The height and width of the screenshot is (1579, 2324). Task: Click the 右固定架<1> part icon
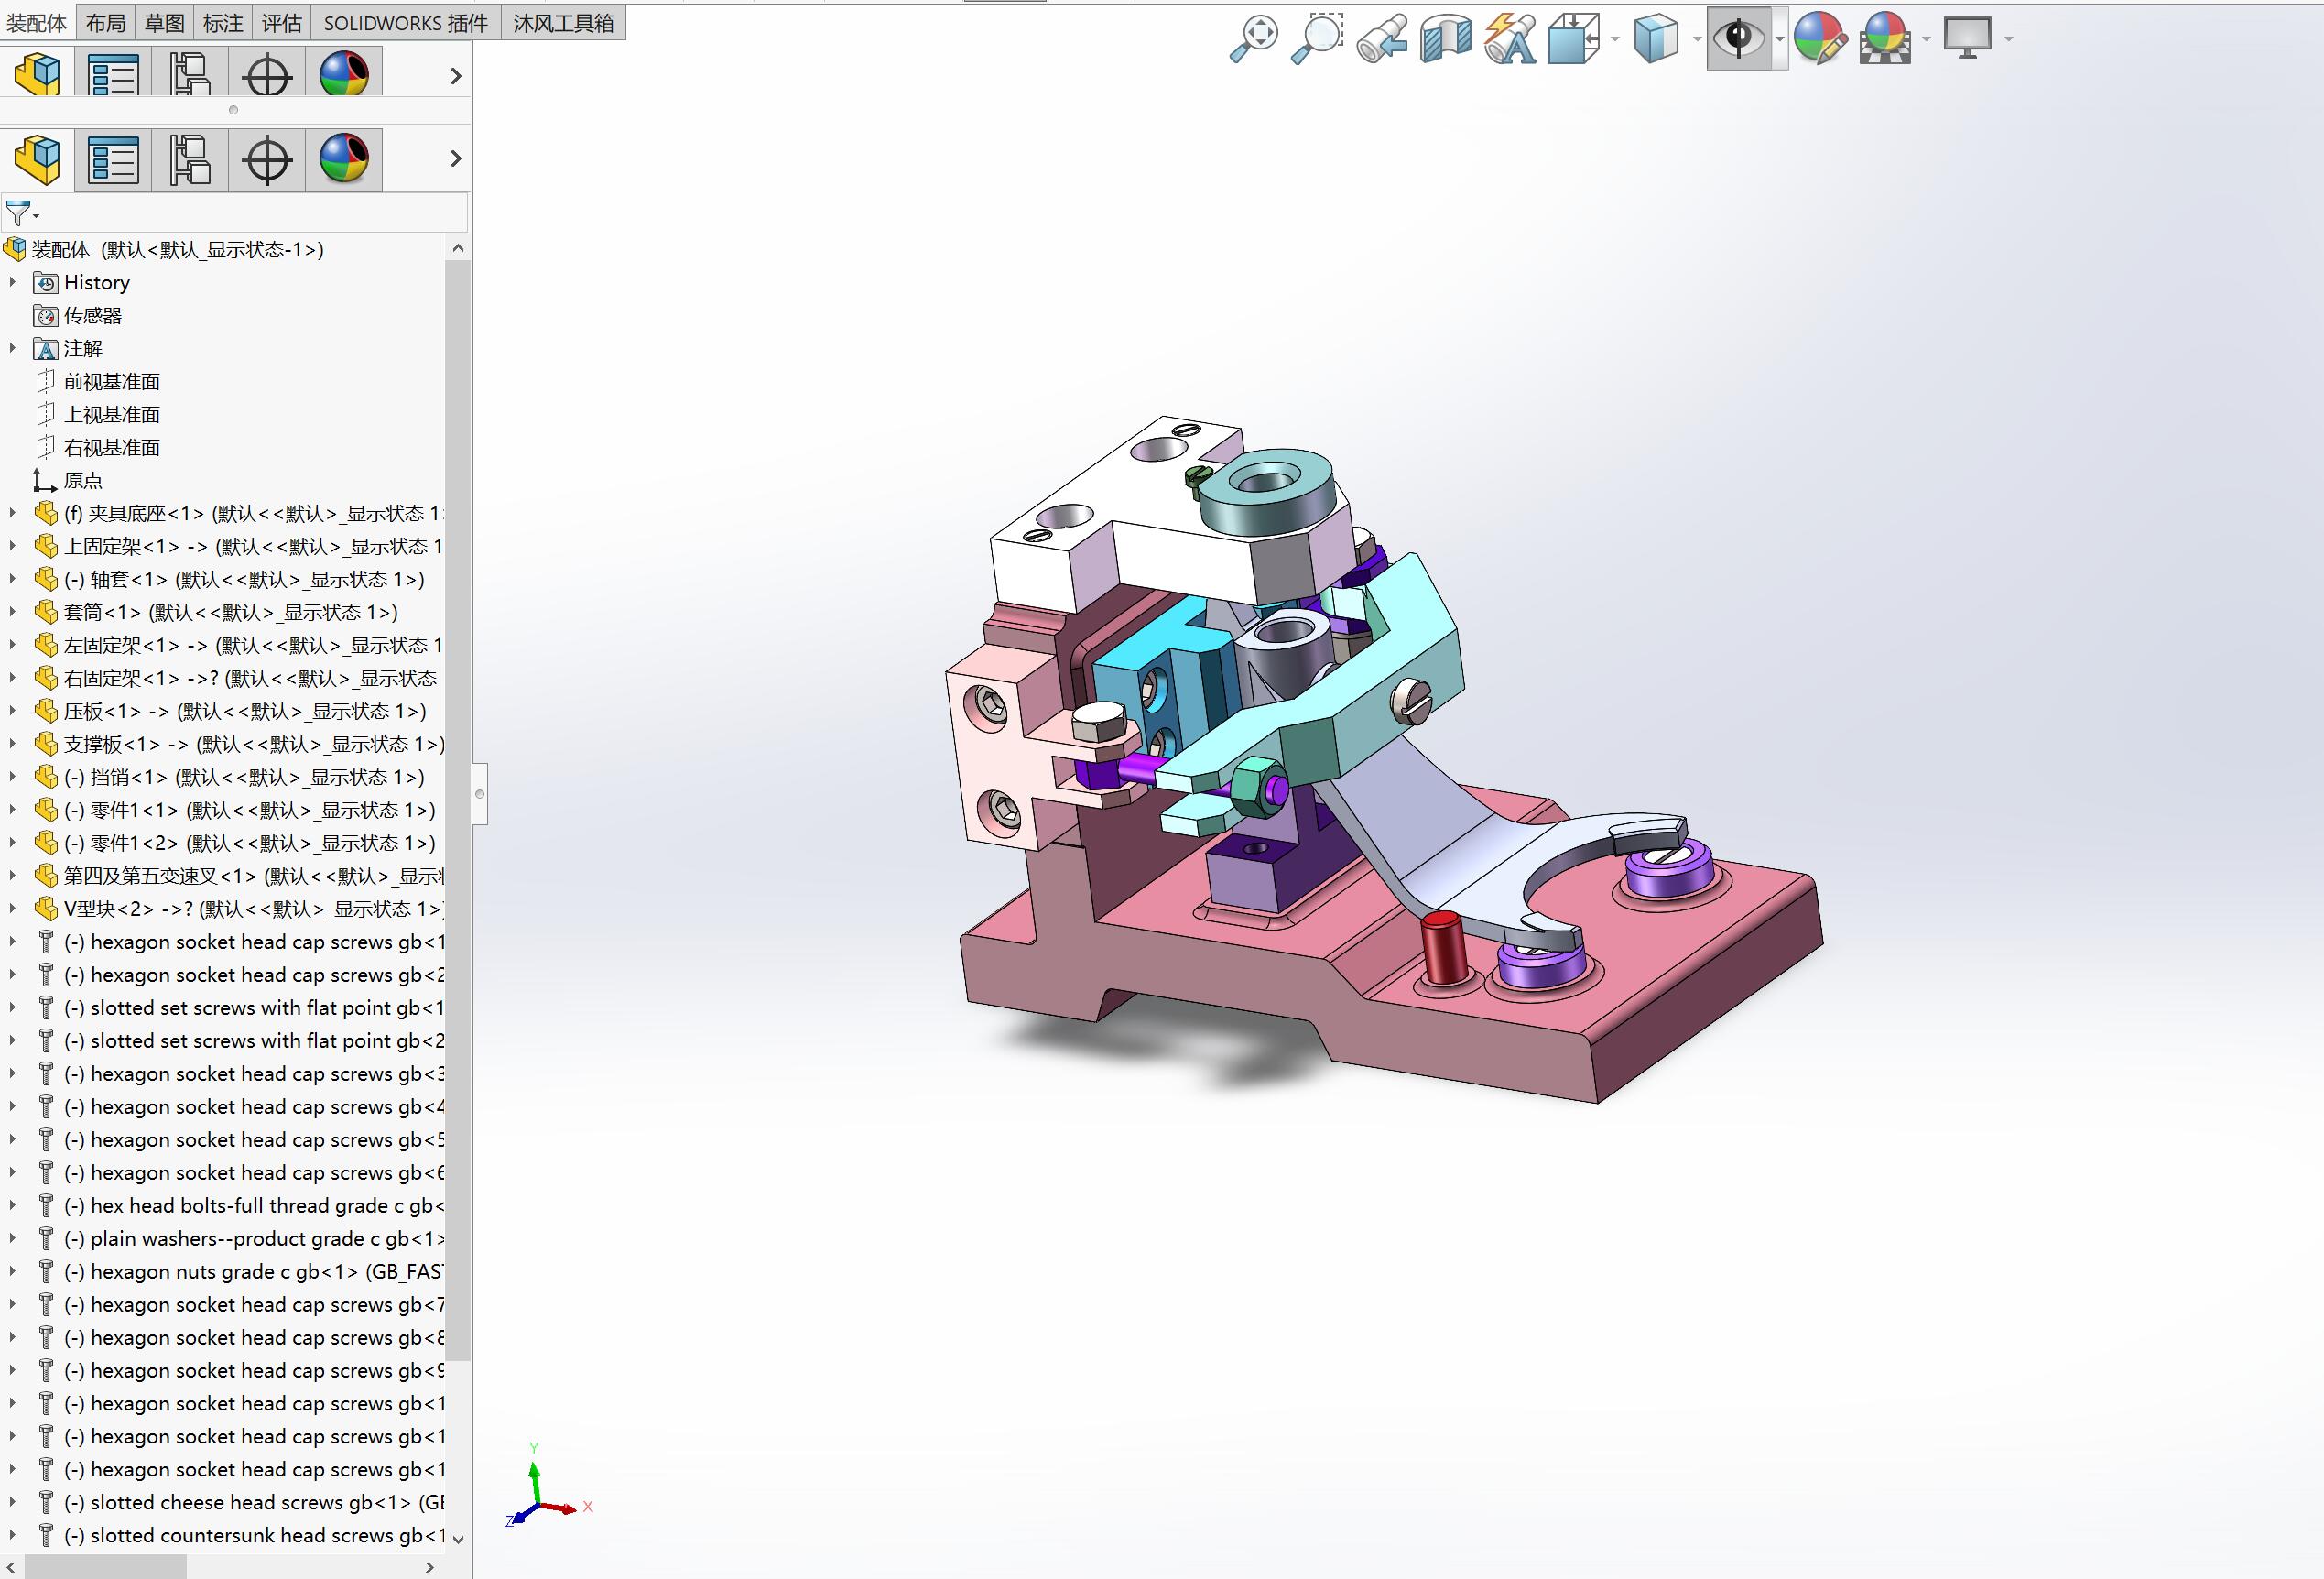(x=45, y=679)
